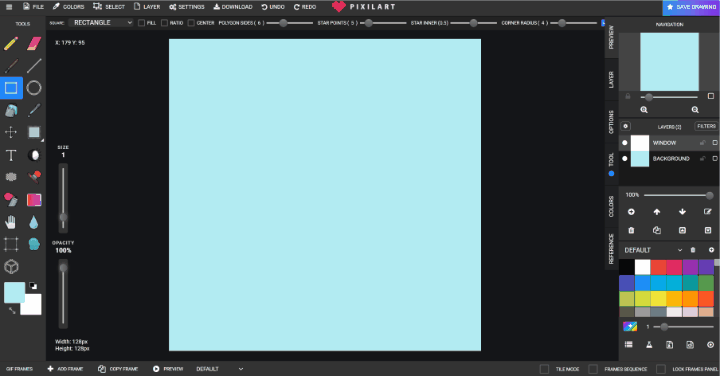
Task: Select the blue blob Smudge tool
Action: (34, 244)
